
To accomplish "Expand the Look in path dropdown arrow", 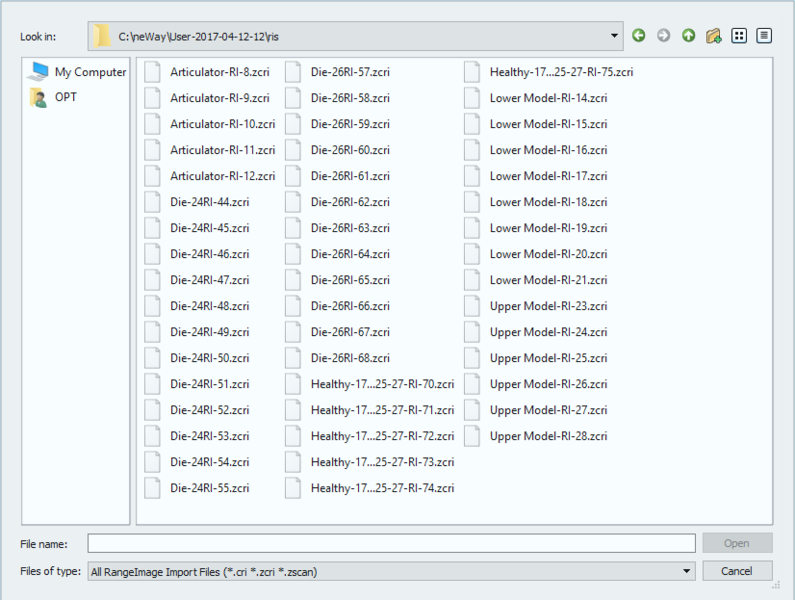I will point(614,36).
